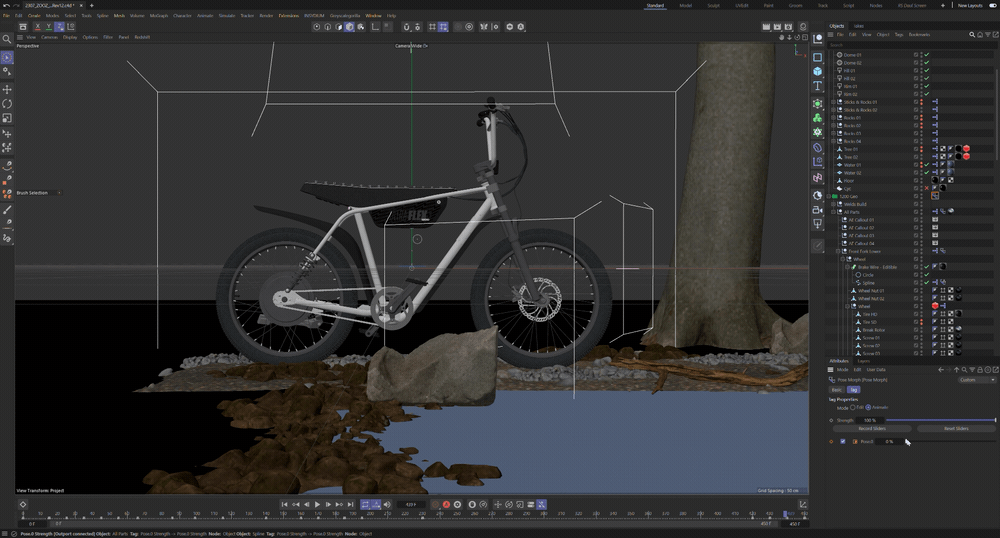
Task: Click the Strength value field
Action: point(870,420)
